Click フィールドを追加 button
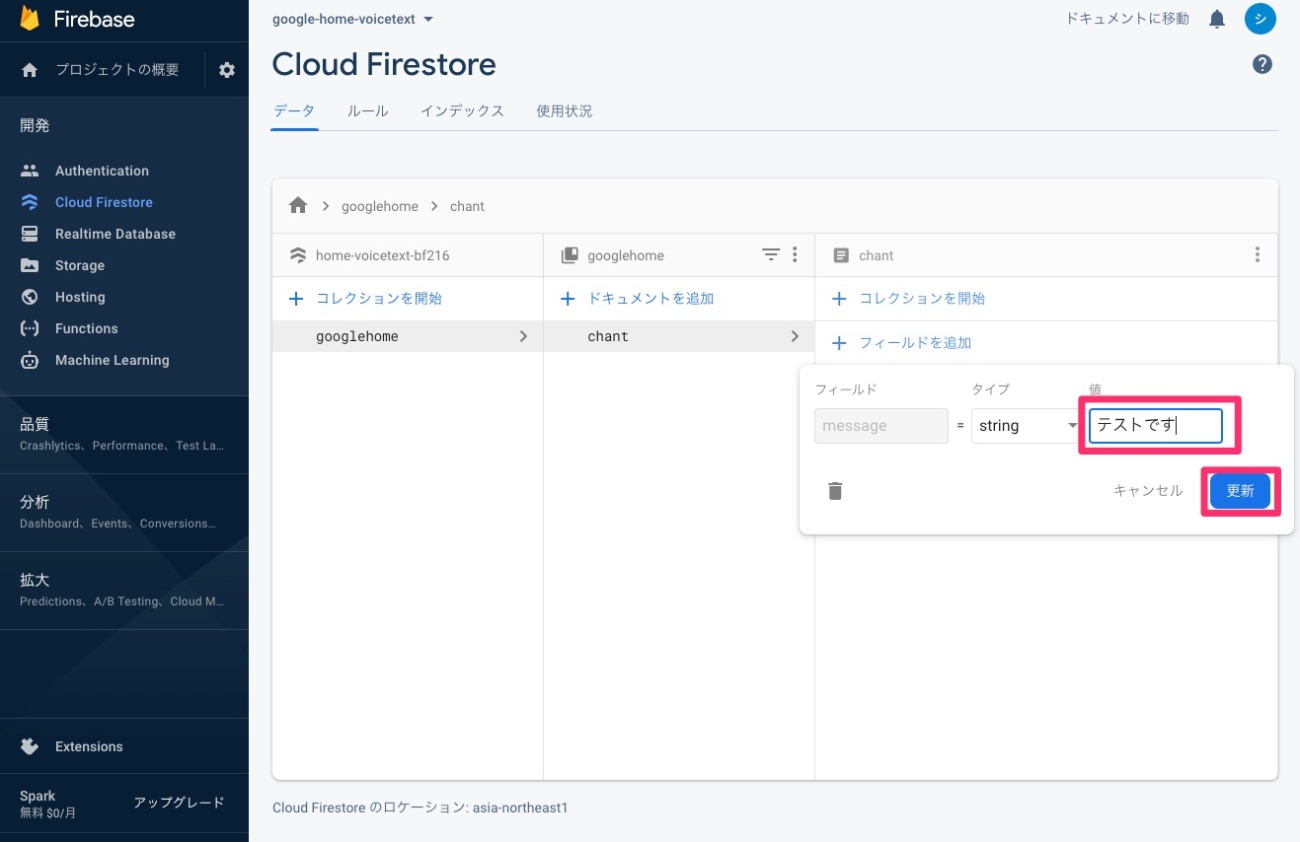This screenshot has width=1300, height=842. coord(901,342)
